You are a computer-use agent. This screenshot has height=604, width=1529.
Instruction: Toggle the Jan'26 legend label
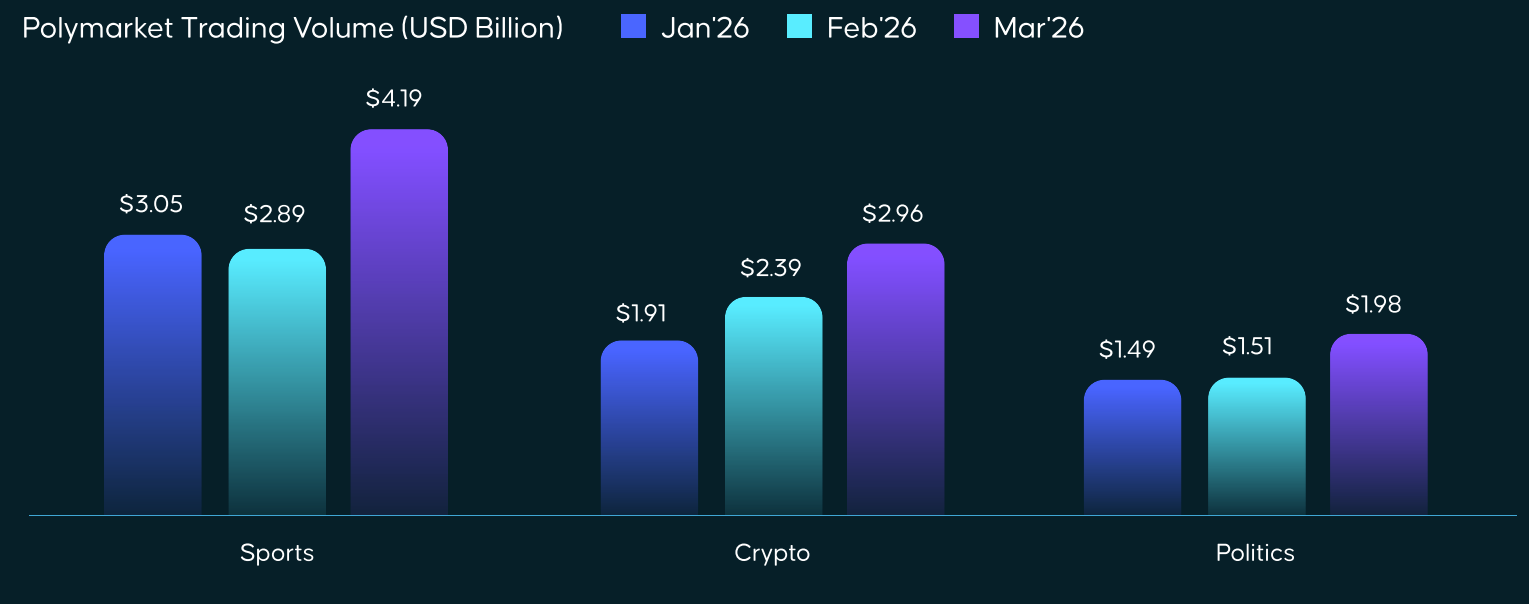705,28
